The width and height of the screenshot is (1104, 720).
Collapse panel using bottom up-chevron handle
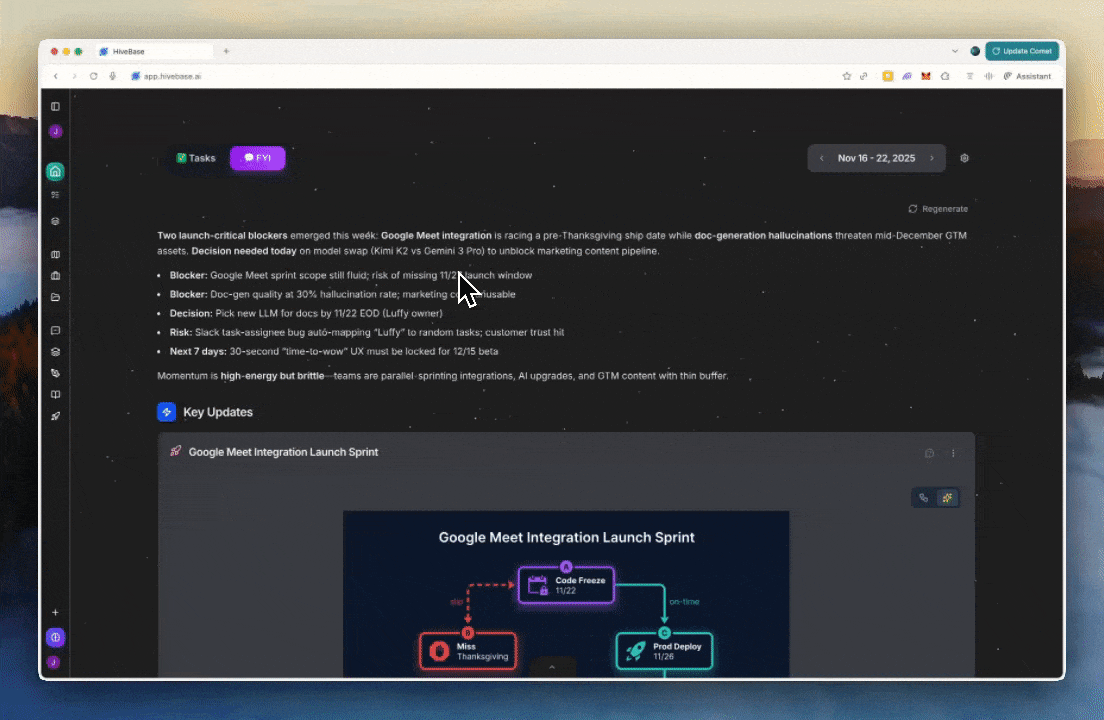coord(551,666)
